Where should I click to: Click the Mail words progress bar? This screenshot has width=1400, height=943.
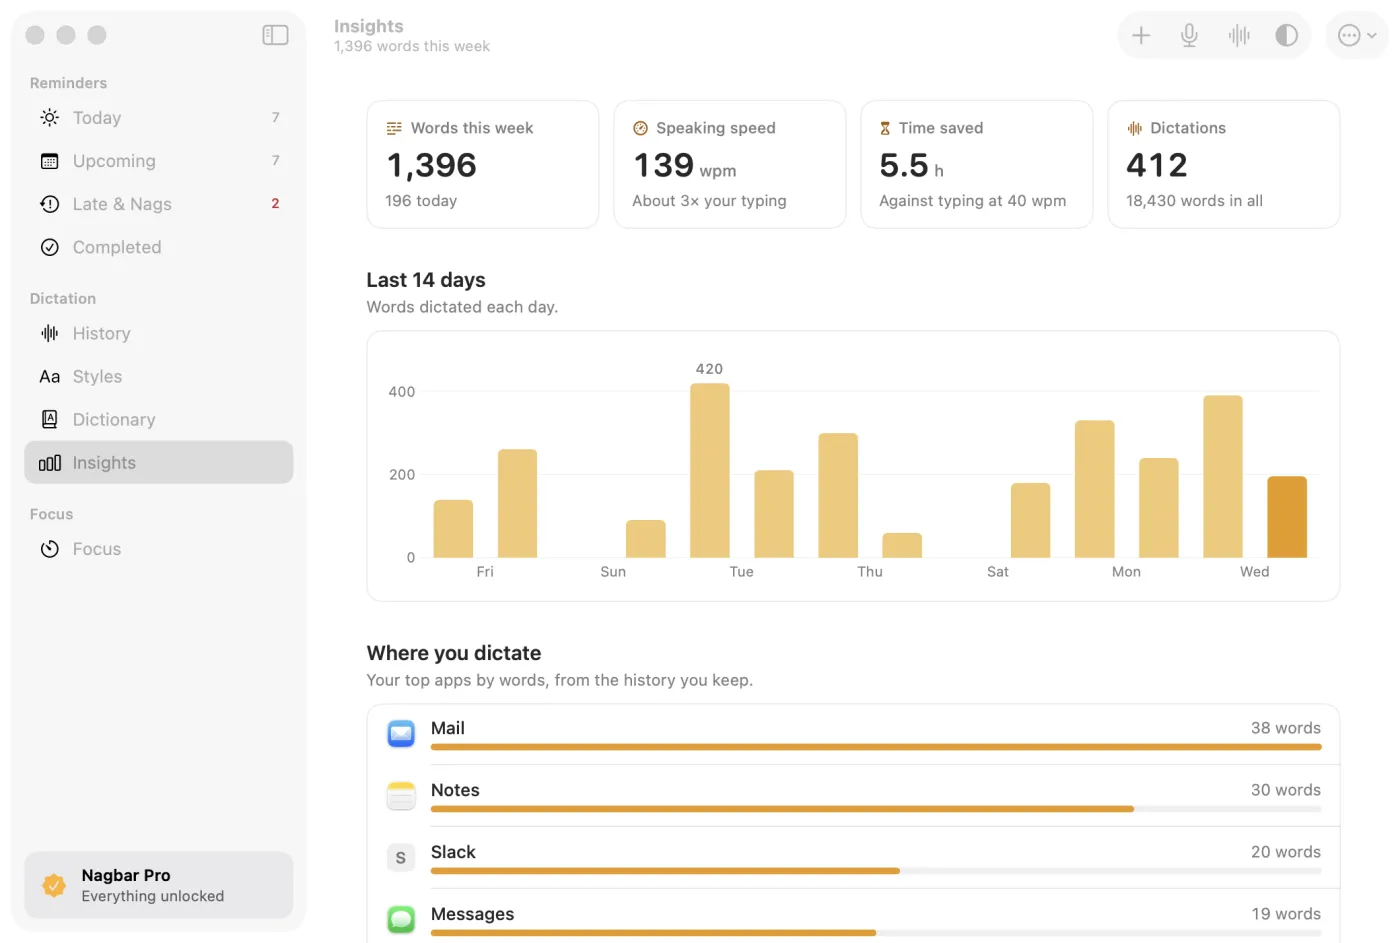pyautogui.click(x=876, y=747)
